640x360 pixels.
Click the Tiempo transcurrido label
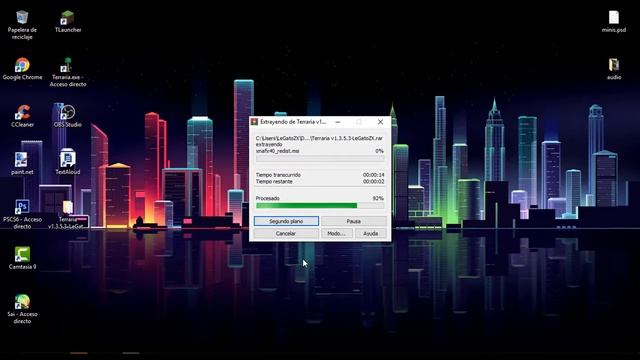[x=278, y=175]
